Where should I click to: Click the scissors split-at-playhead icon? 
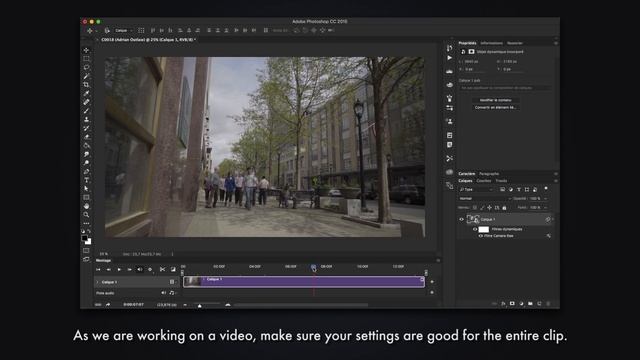point(162,269)
